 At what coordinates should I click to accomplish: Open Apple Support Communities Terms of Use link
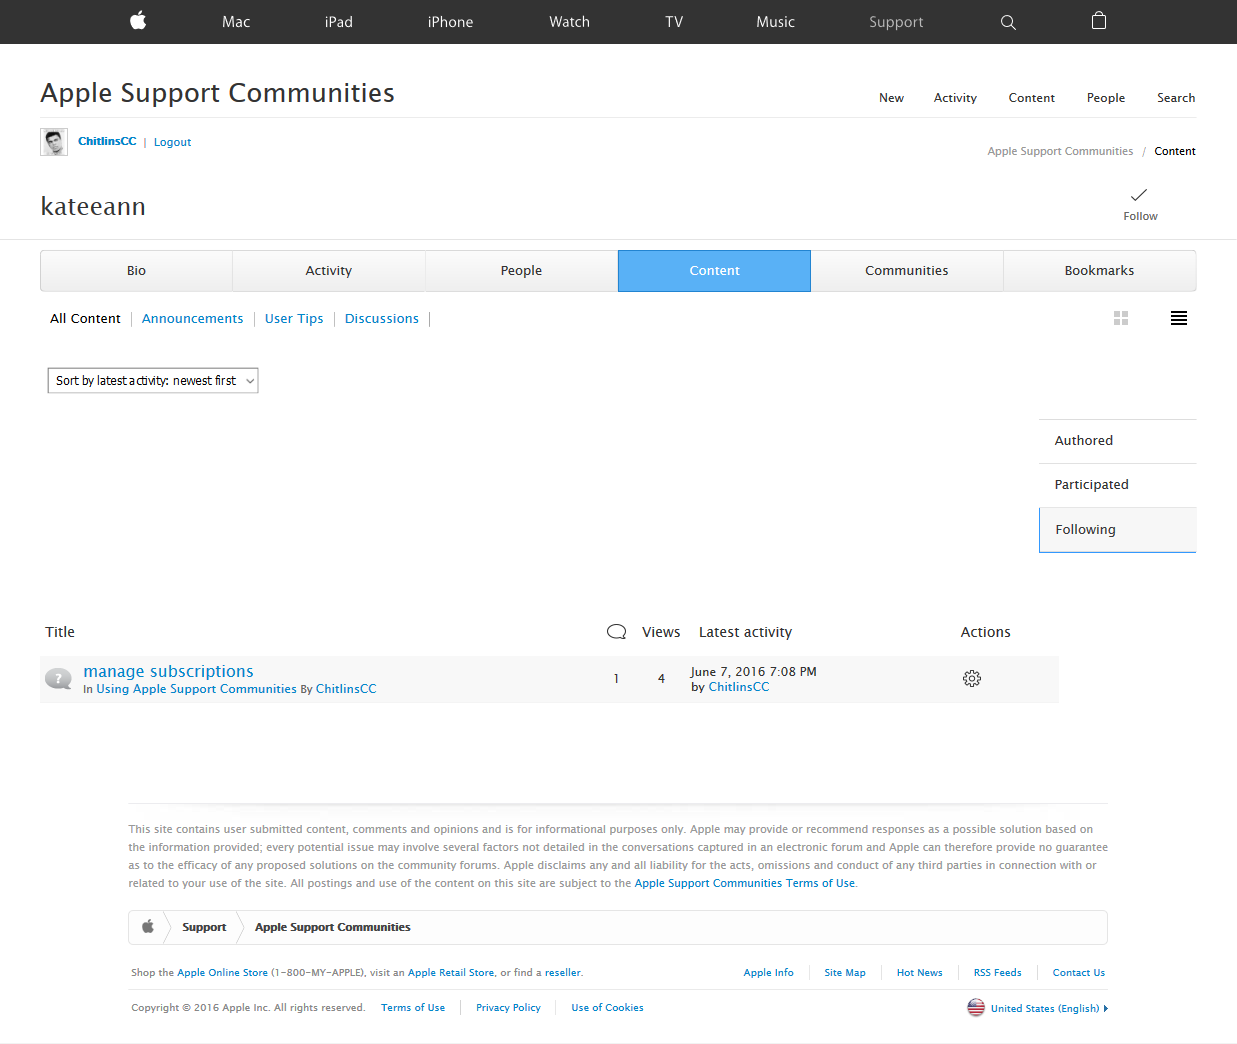745,884
